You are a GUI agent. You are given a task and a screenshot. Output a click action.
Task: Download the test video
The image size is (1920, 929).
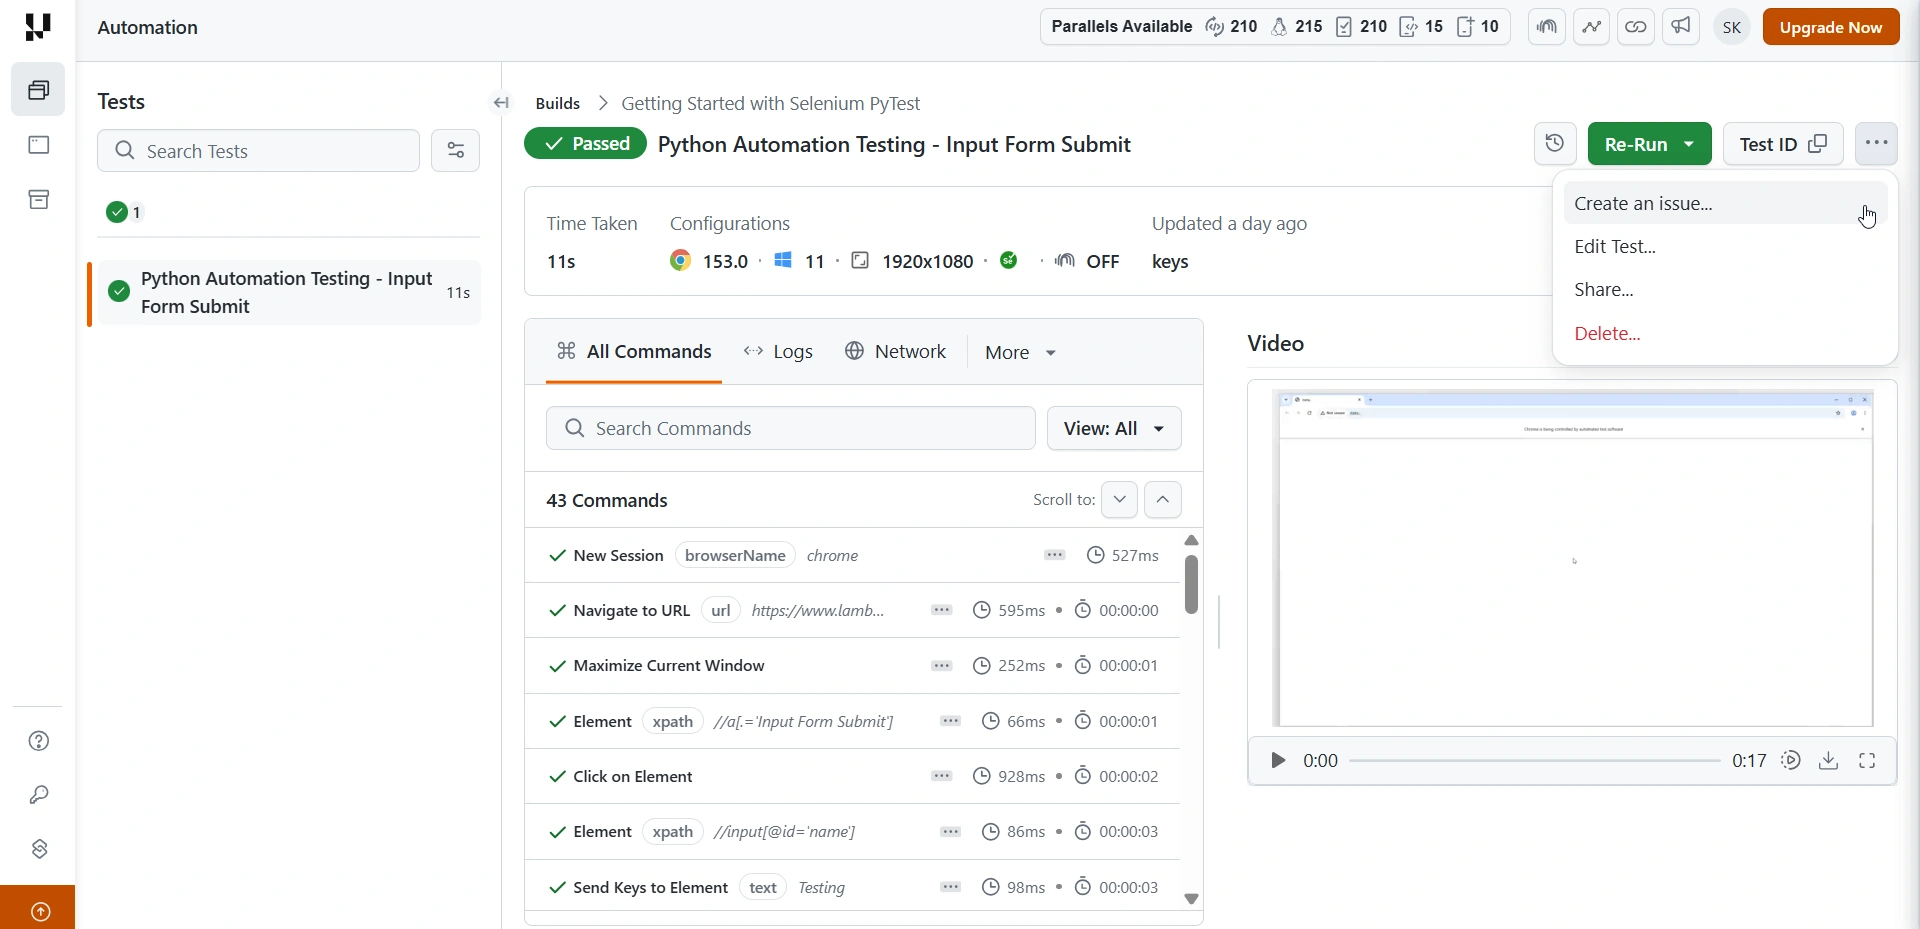coord(1829,761)
